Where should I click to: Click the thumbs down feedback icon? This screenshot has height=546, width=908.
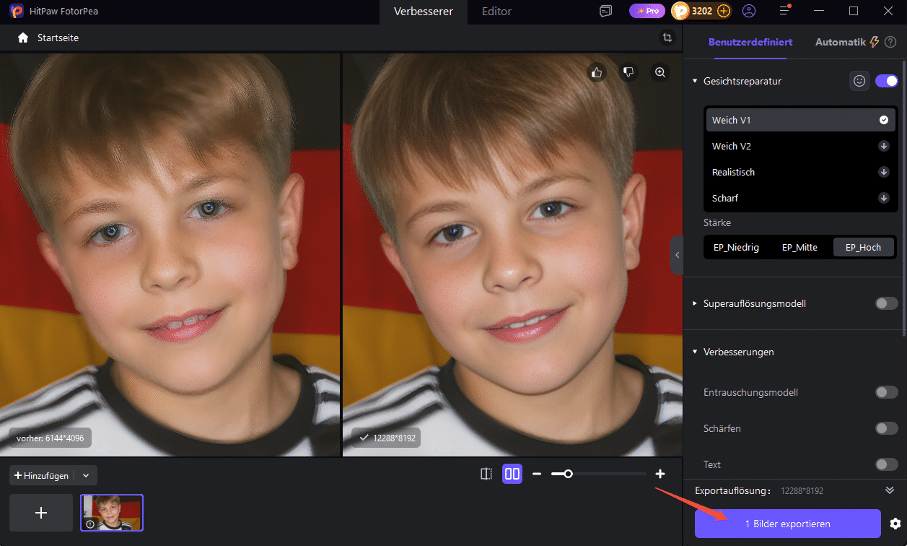coord(628,72)
